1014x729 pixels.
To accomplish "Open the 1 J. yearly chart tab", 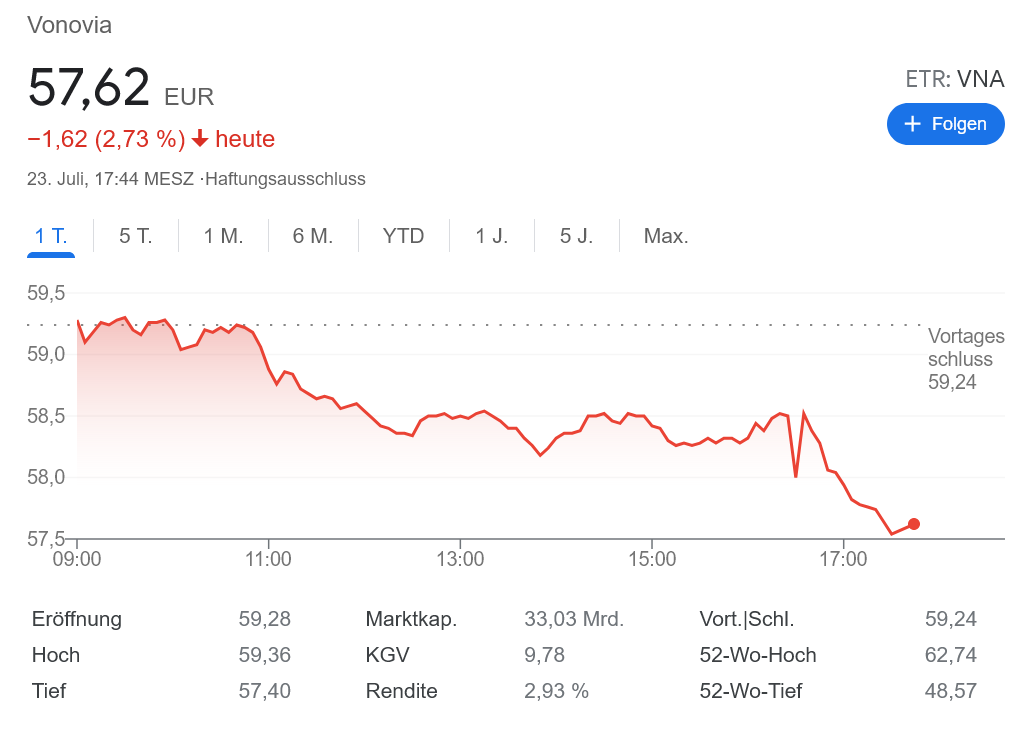I will [x=491, y=236].
